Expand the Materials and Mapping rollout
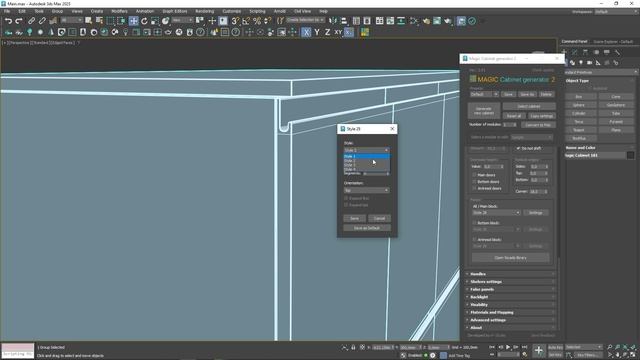640x360 pixels. coord(511,312)
